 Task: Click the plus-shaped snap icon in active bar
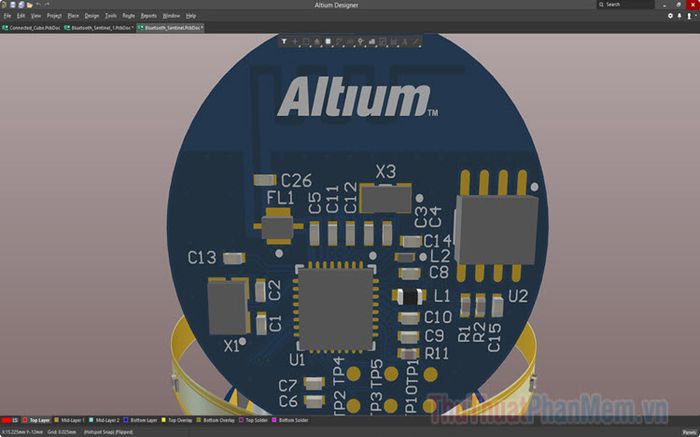(x=295, y=42)
